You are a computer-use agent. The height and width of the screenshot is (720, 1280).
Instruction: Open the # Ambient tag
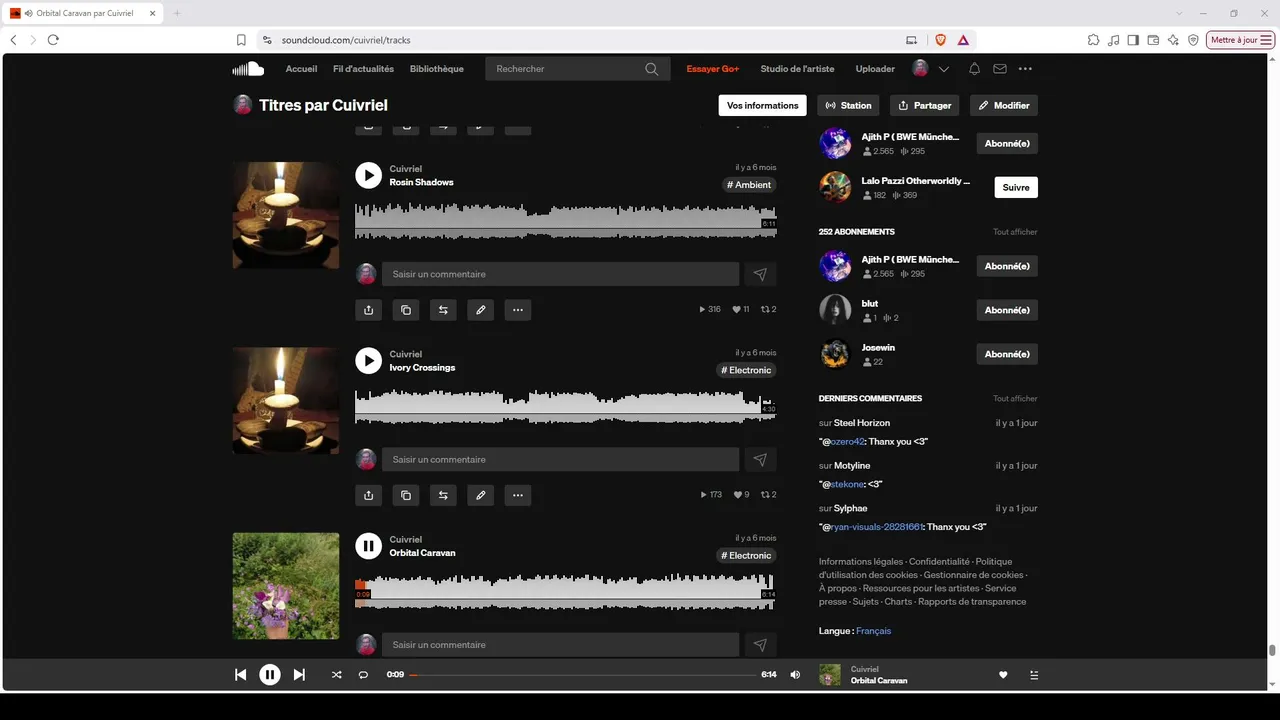749,185
